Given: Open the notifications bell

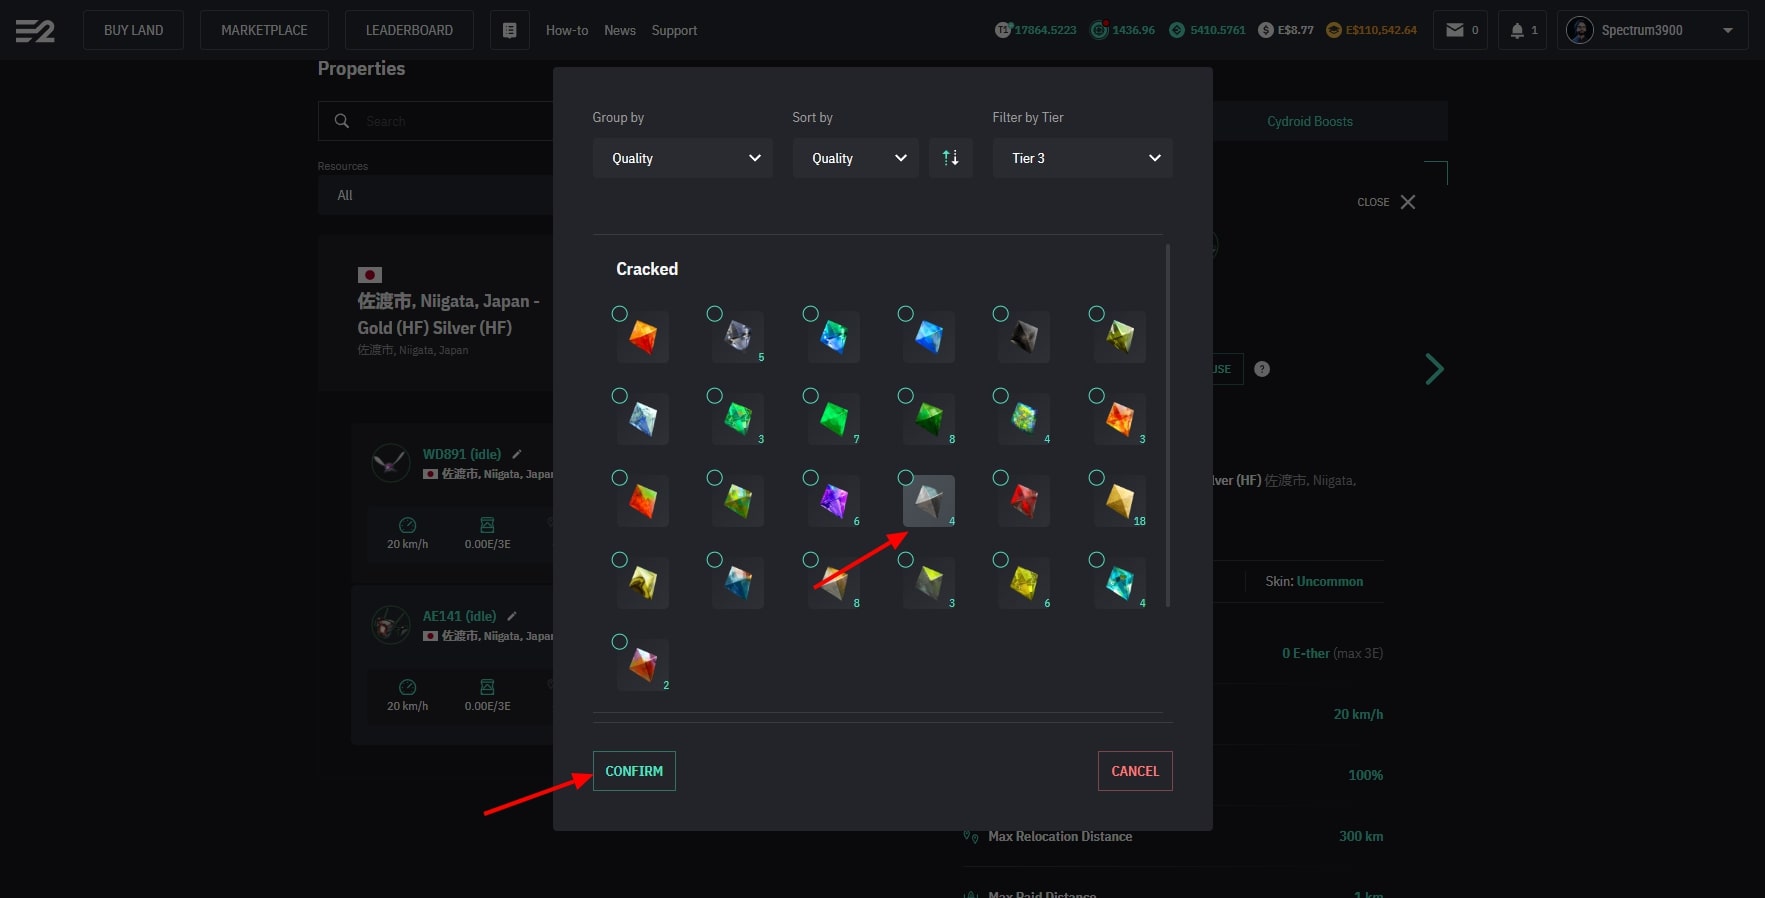Looking at the screenshot, I should (1517, 30).
